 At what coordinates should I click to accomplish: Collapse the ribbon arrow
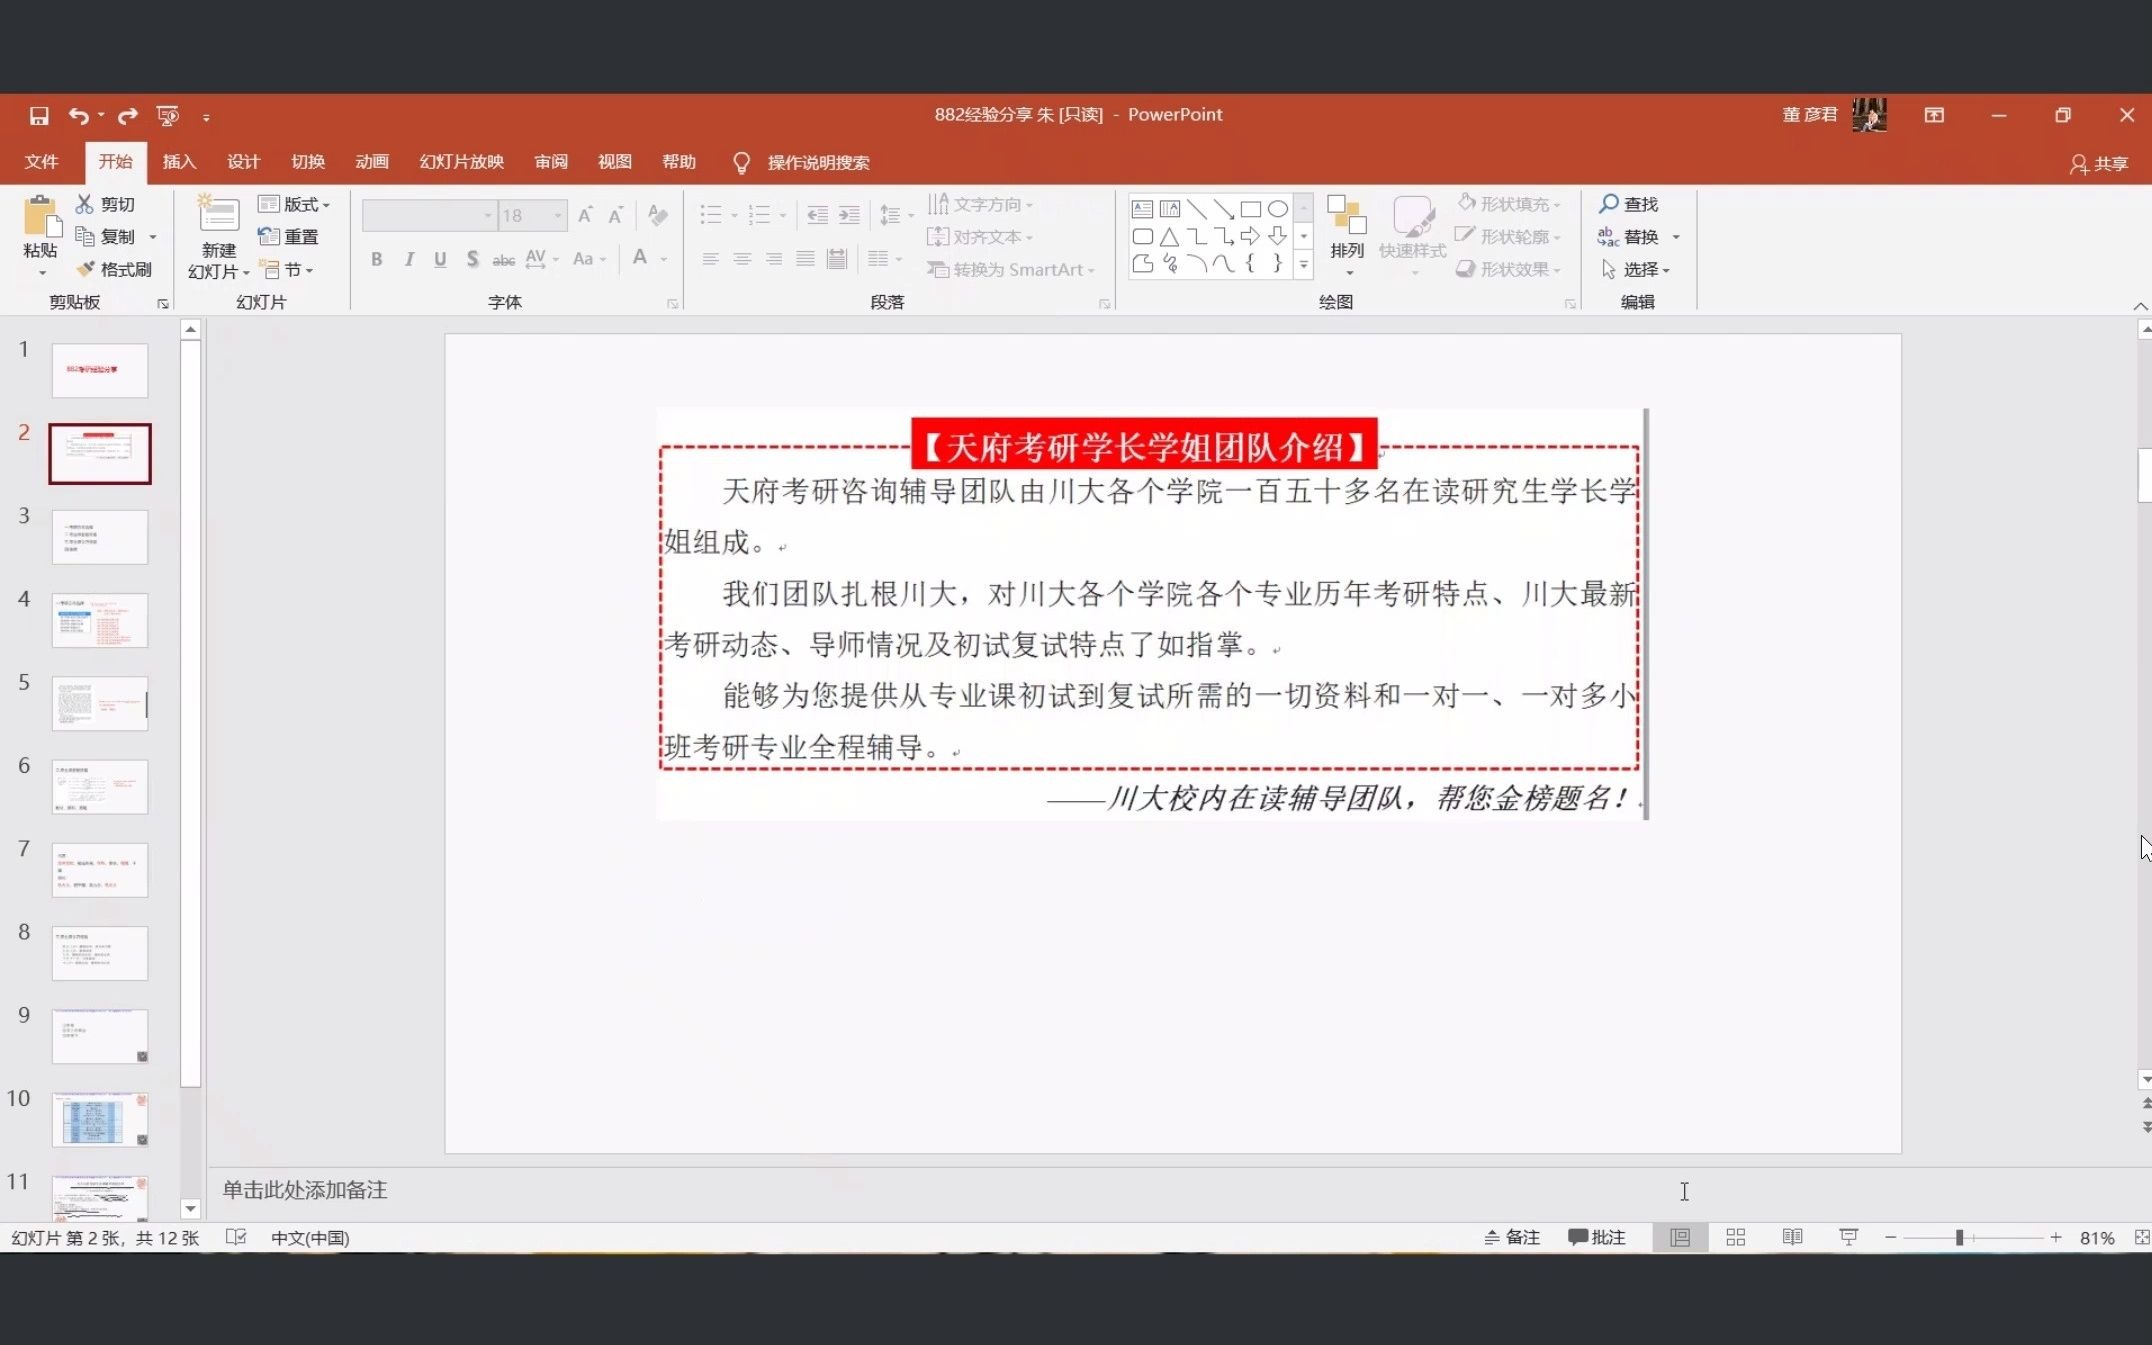[x=2140, y=306]
